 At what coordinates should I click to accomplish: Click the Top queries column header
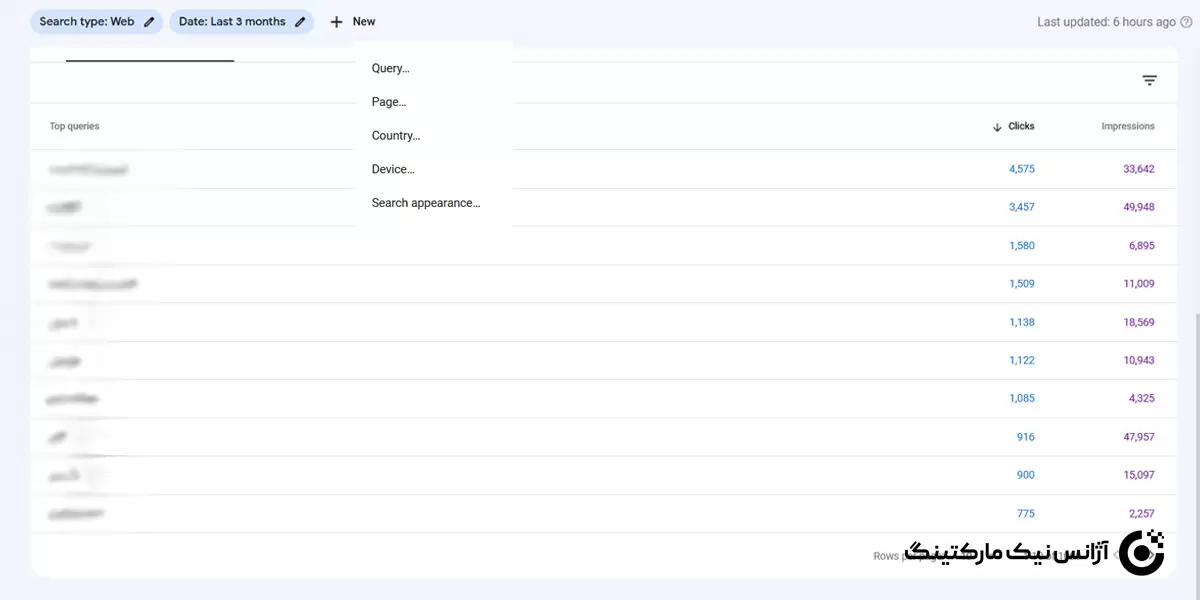75,127
